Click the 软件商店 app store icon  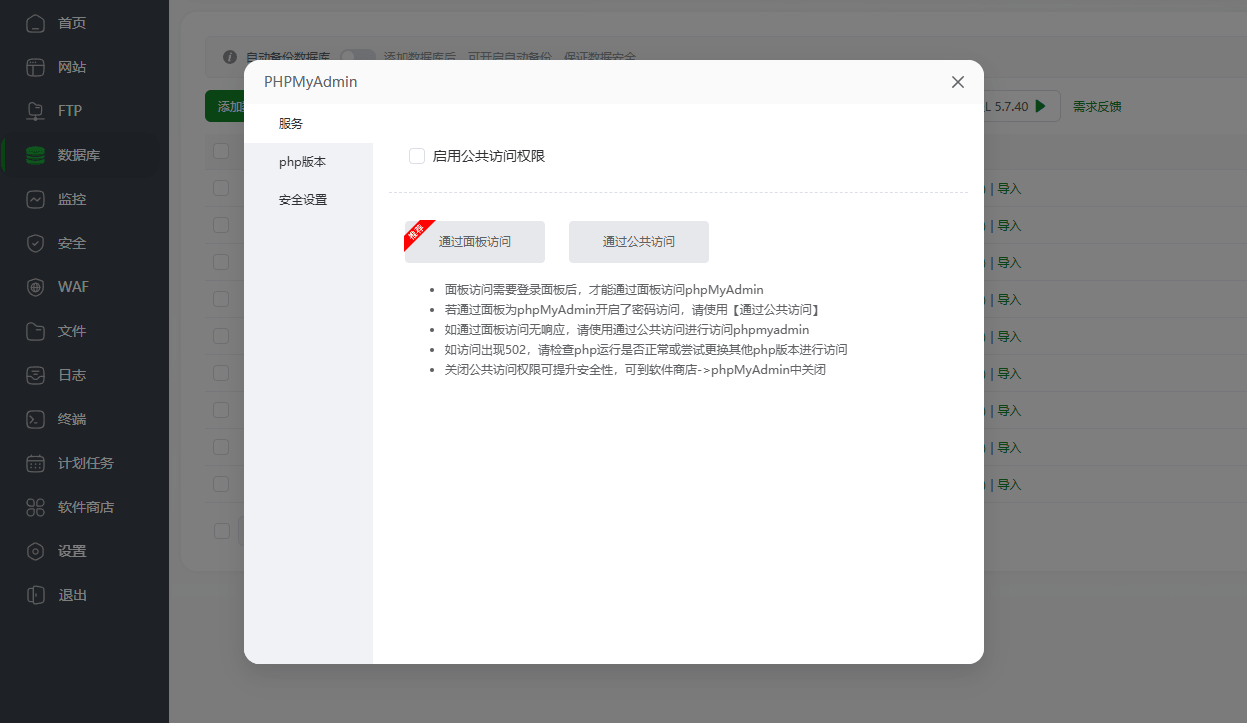(36, 507)
